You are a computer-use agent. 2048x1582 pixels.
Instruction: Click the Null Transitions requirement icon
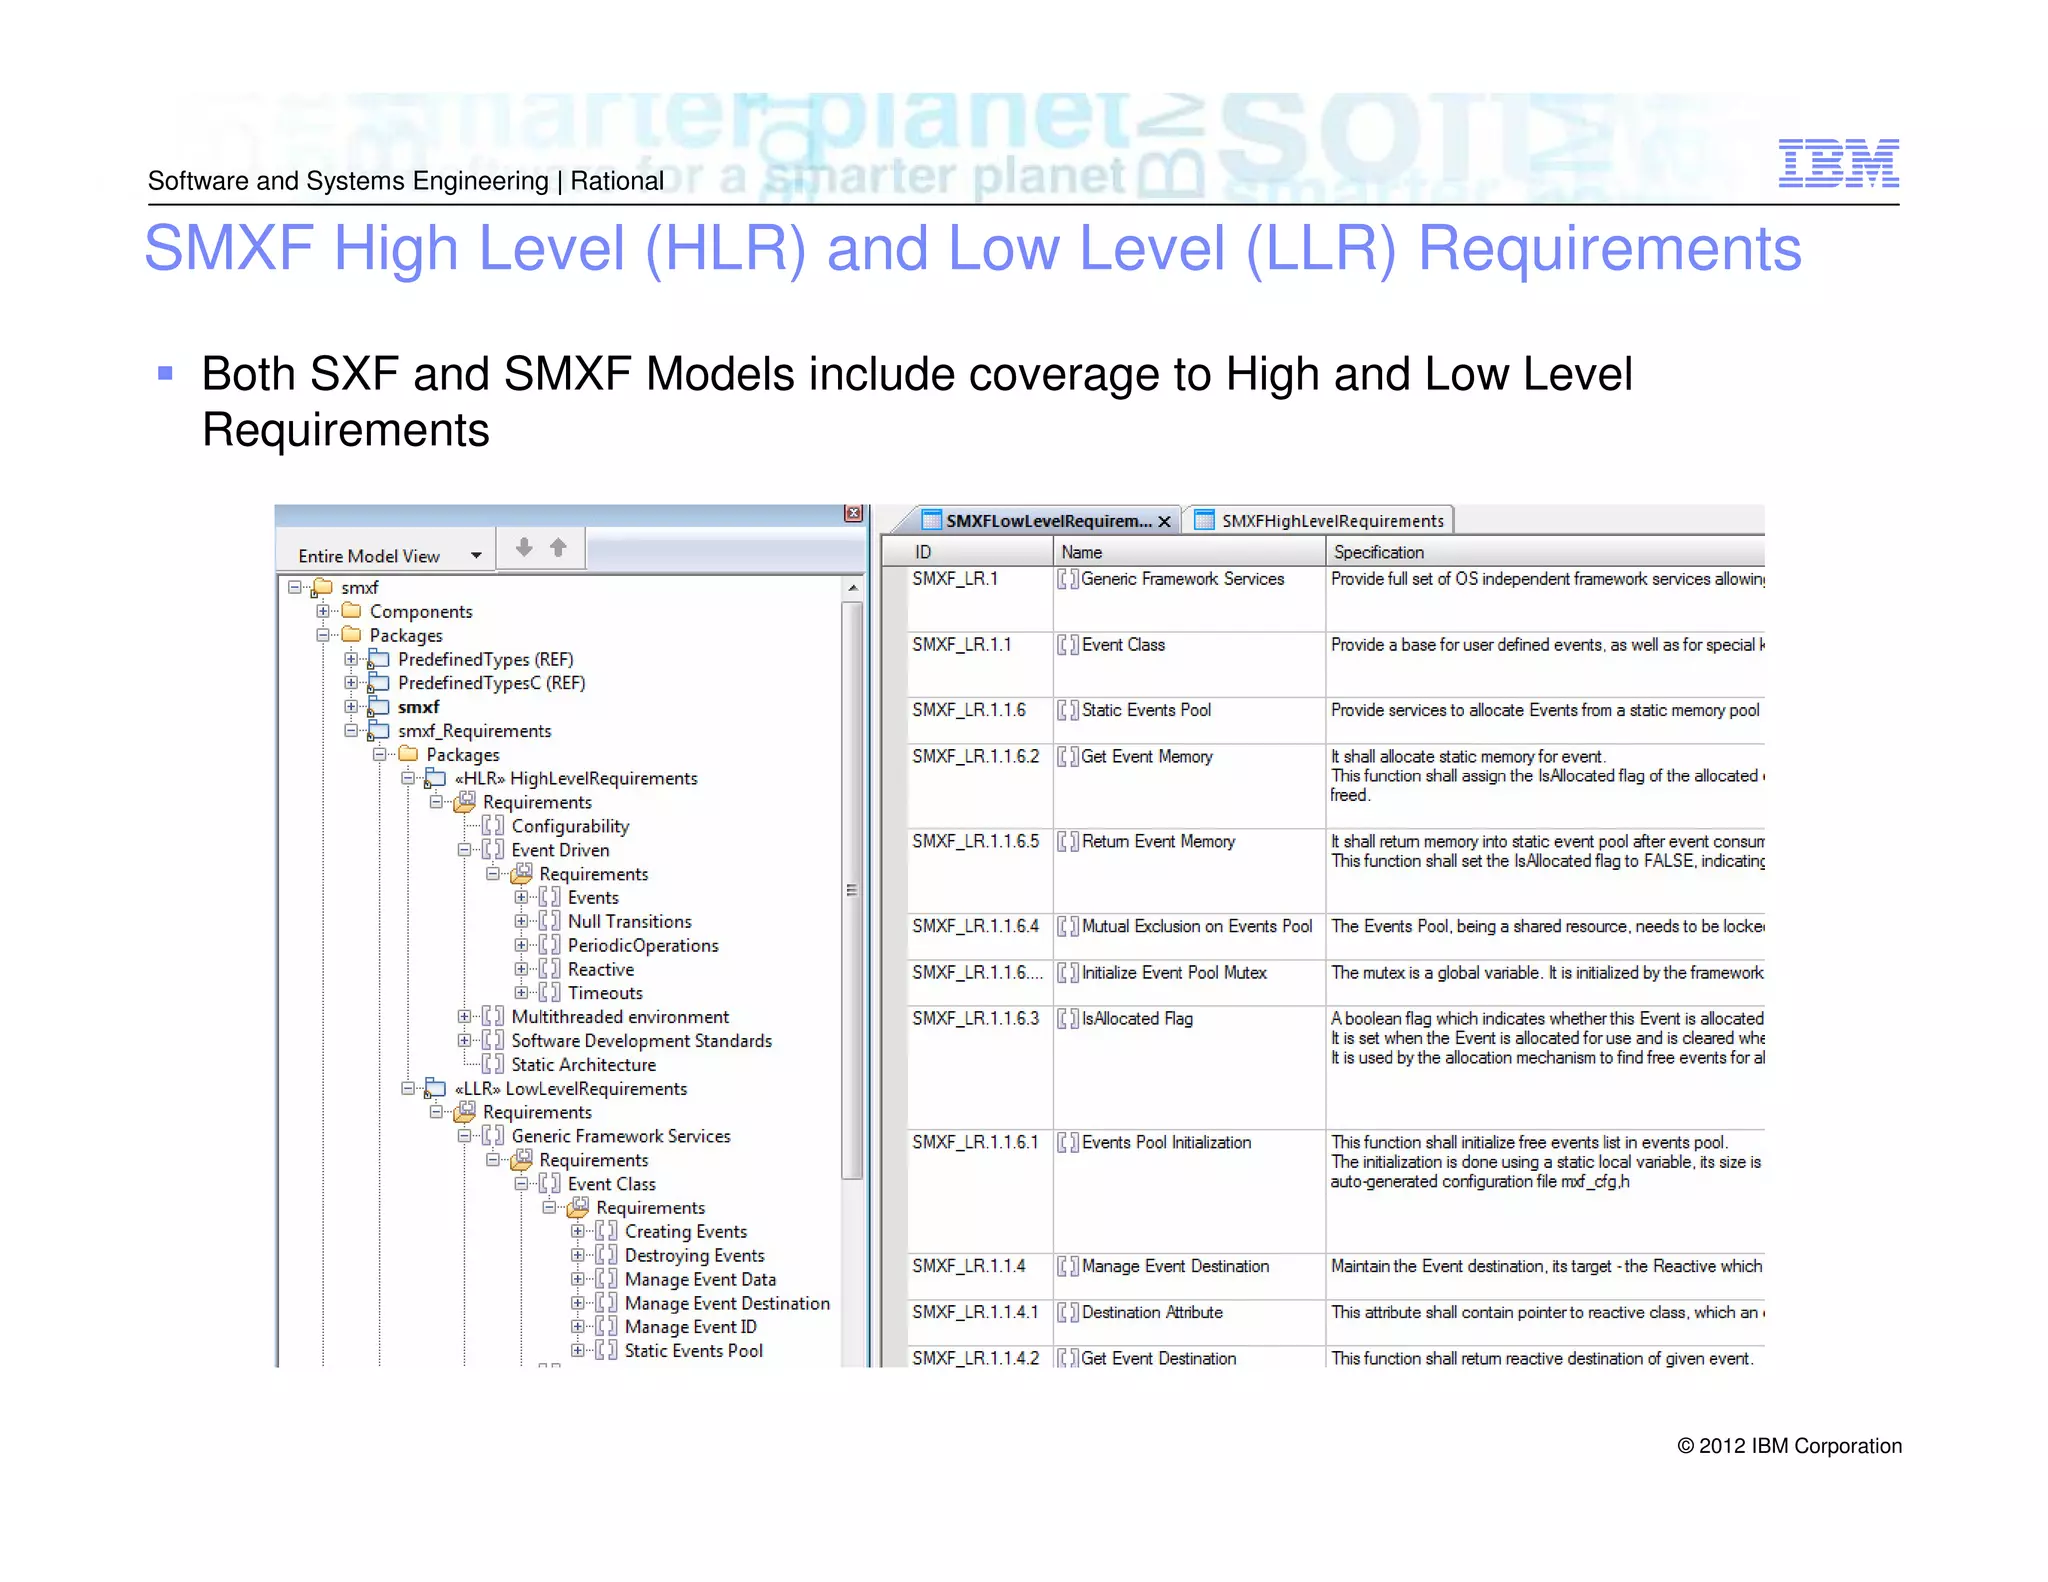549,921
